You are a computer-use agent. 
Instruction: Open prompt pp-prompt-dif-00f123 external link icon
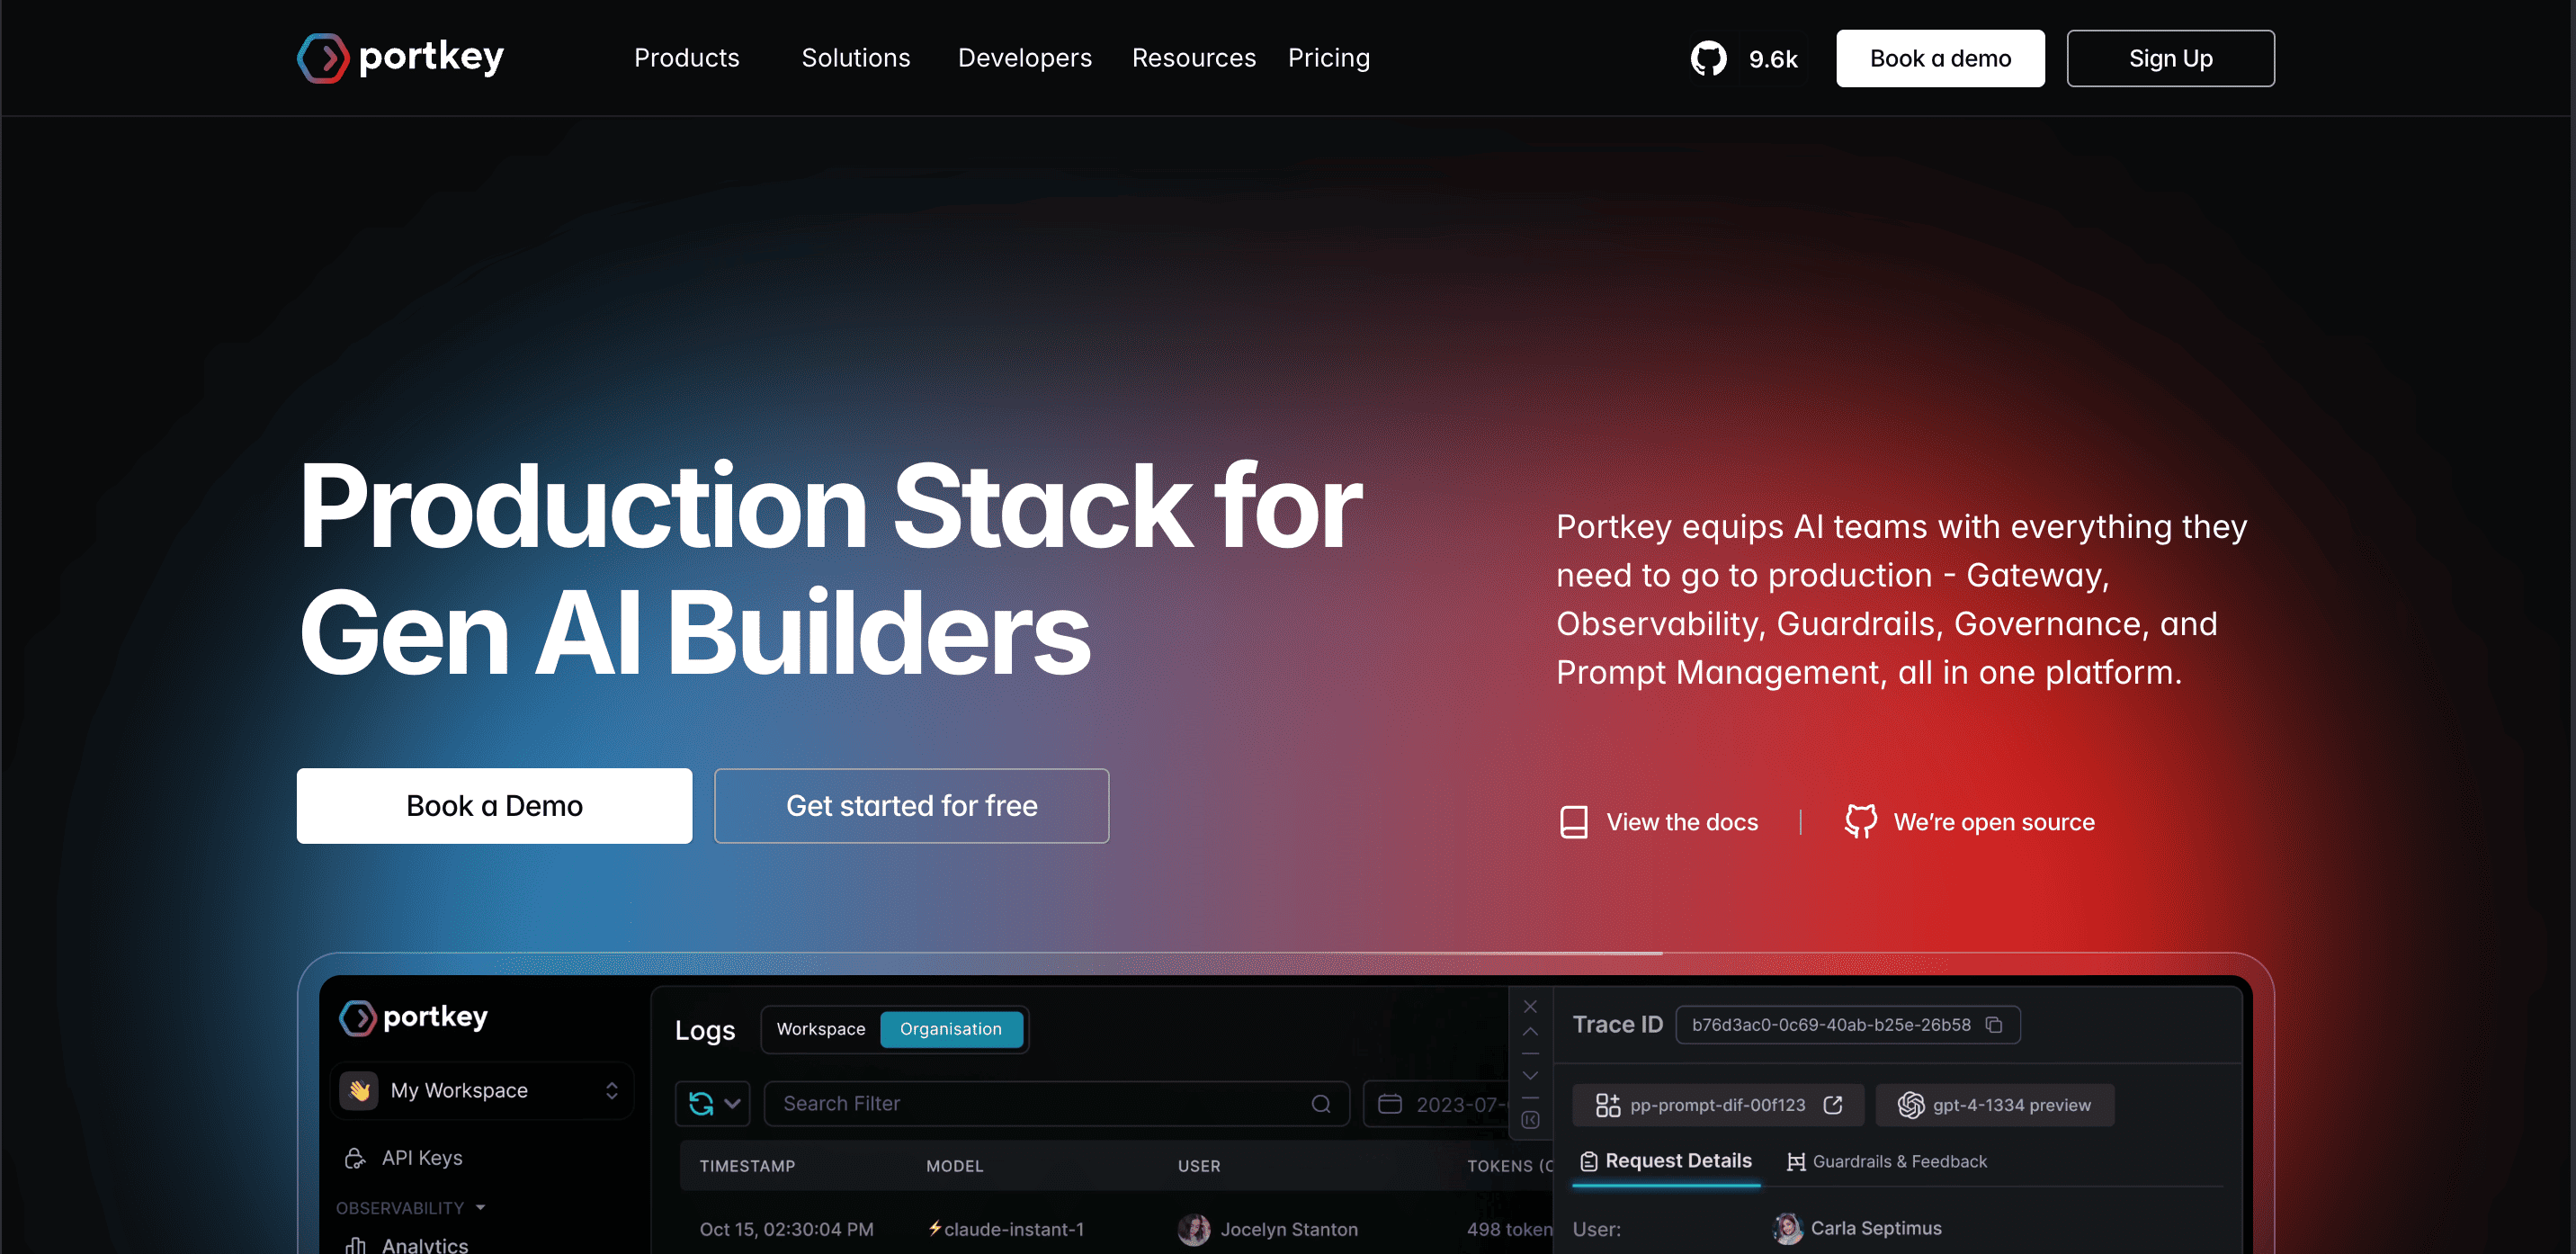click(x=1832, y=1104)
